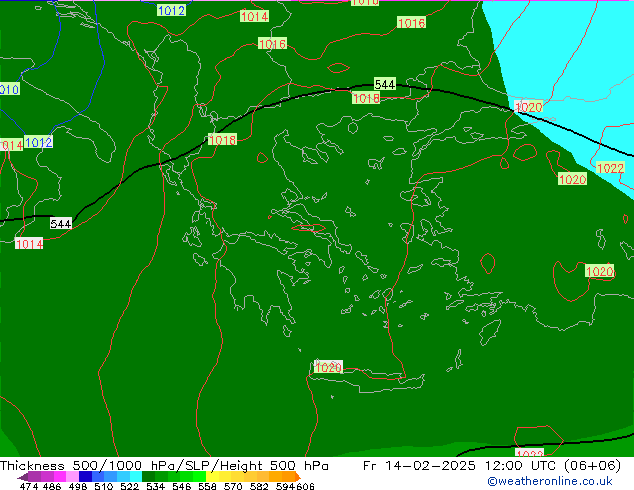Image resolution: width=634 pixels, height=490 pixels.
Task: Click the forecast time 'Fr 14-02-2025 12:00 UTC (06+06)'
Action: pyautogui.click(x=492, y=466)
